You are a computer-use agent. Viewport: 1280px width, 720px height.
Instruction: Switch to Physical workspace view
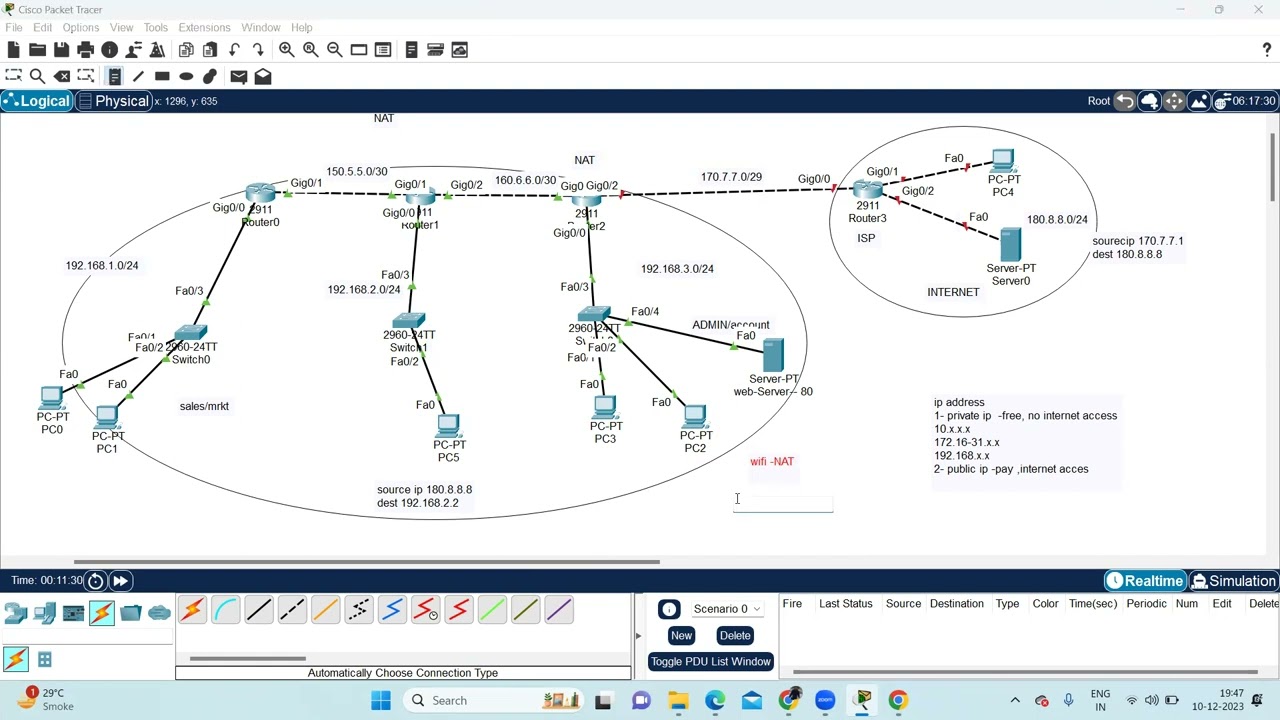(x=113, y=101)
